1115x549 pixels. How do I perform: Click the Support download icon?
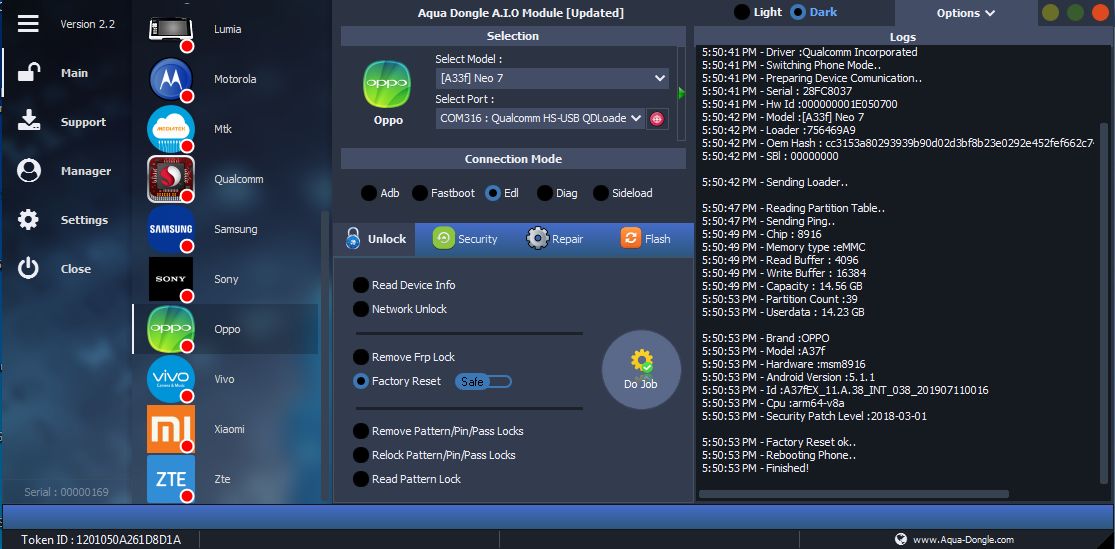[28, 122]
